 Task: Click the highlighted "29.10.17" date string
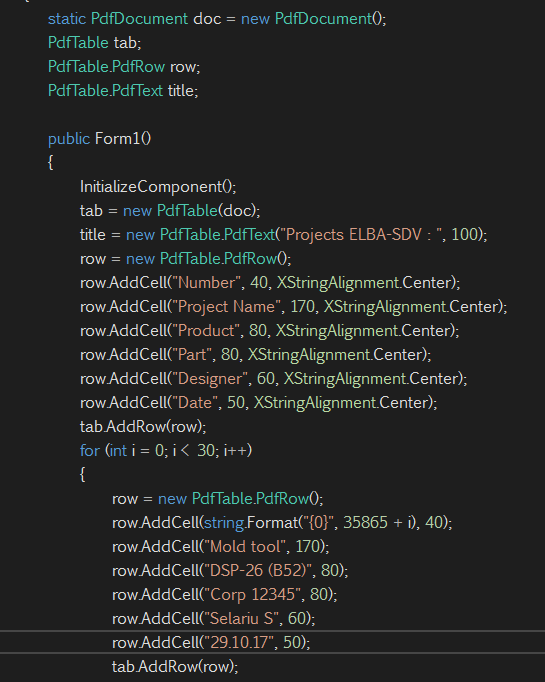point(239,642)
